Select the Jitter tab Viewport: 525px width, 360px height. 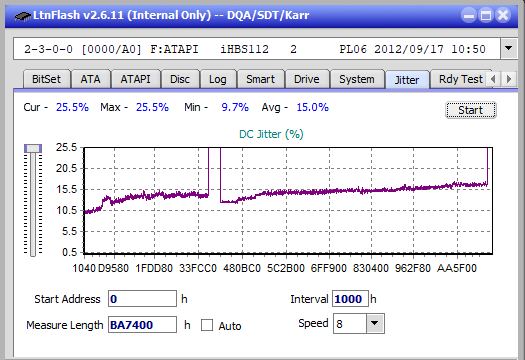tap(407, 80)
